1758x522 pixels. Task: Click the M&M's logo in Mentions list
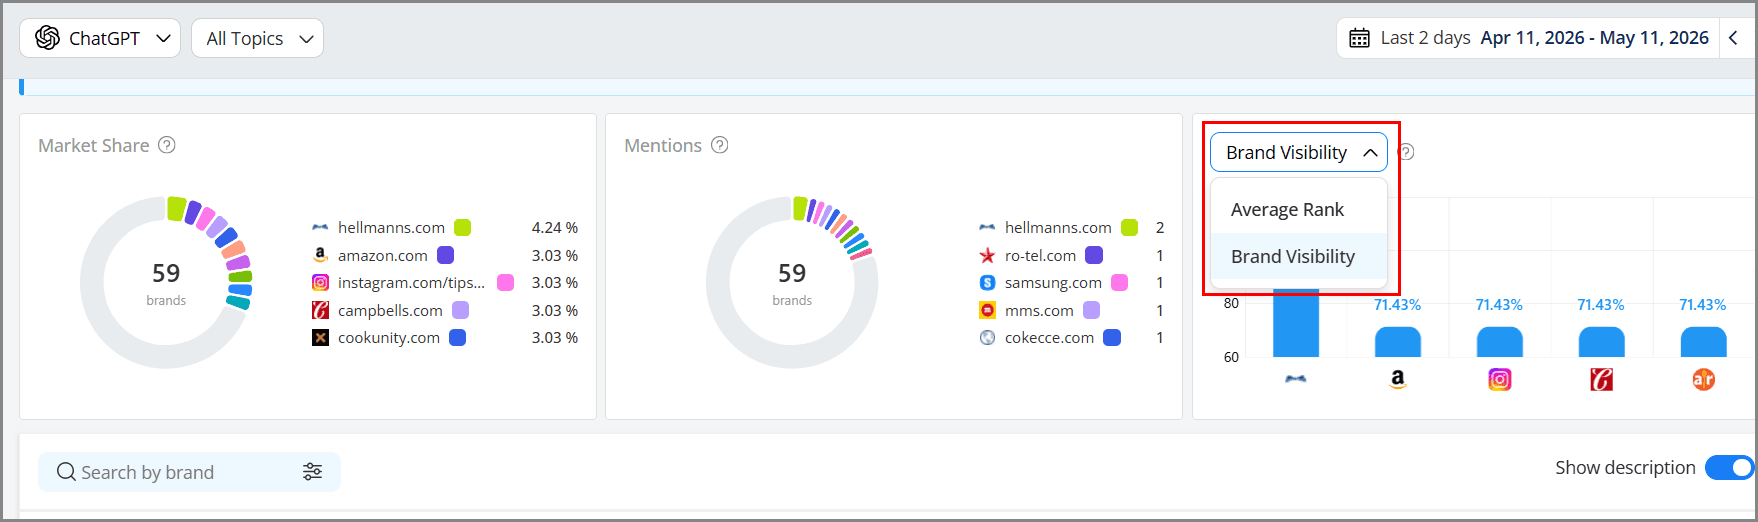pyautogui.click(x=987, y=311)
